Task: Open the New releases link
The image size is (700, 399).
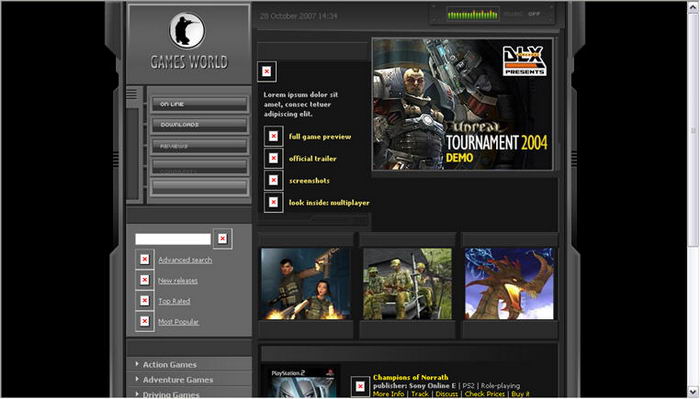Action: coord(178,281)
